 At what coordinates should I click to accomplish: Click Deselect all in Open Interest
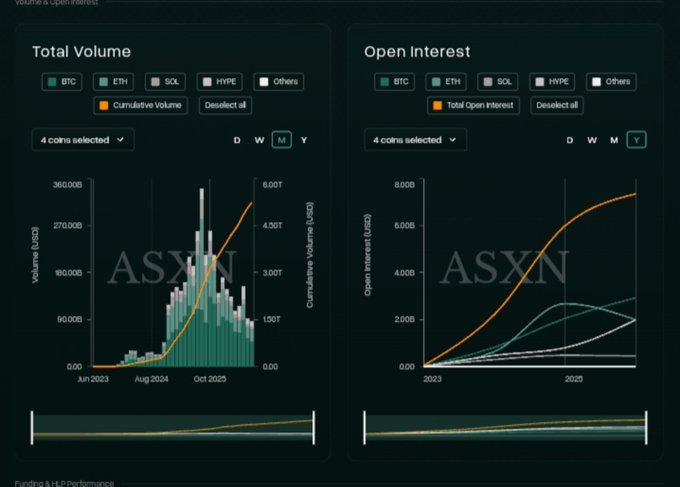557,105
